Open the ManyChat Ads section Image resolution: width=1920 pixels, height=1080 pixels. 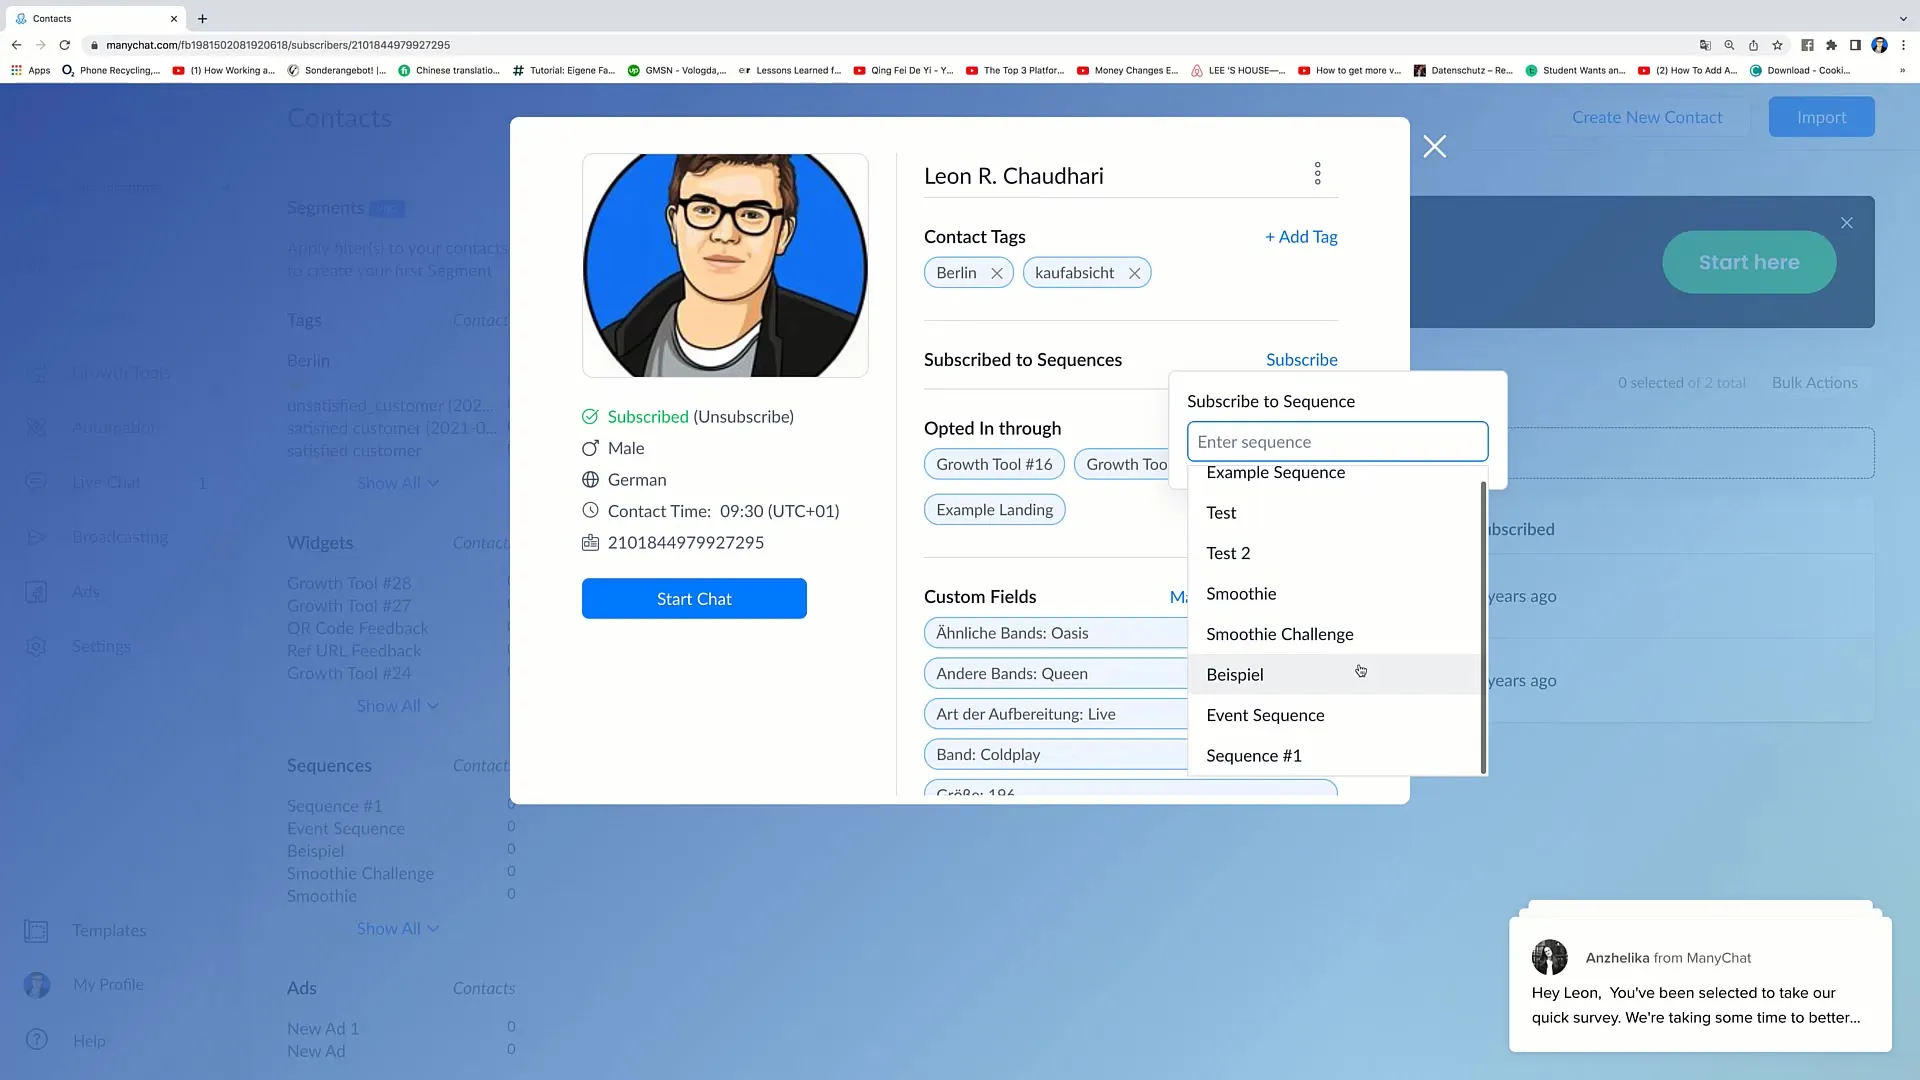click(x=86, y=593)
